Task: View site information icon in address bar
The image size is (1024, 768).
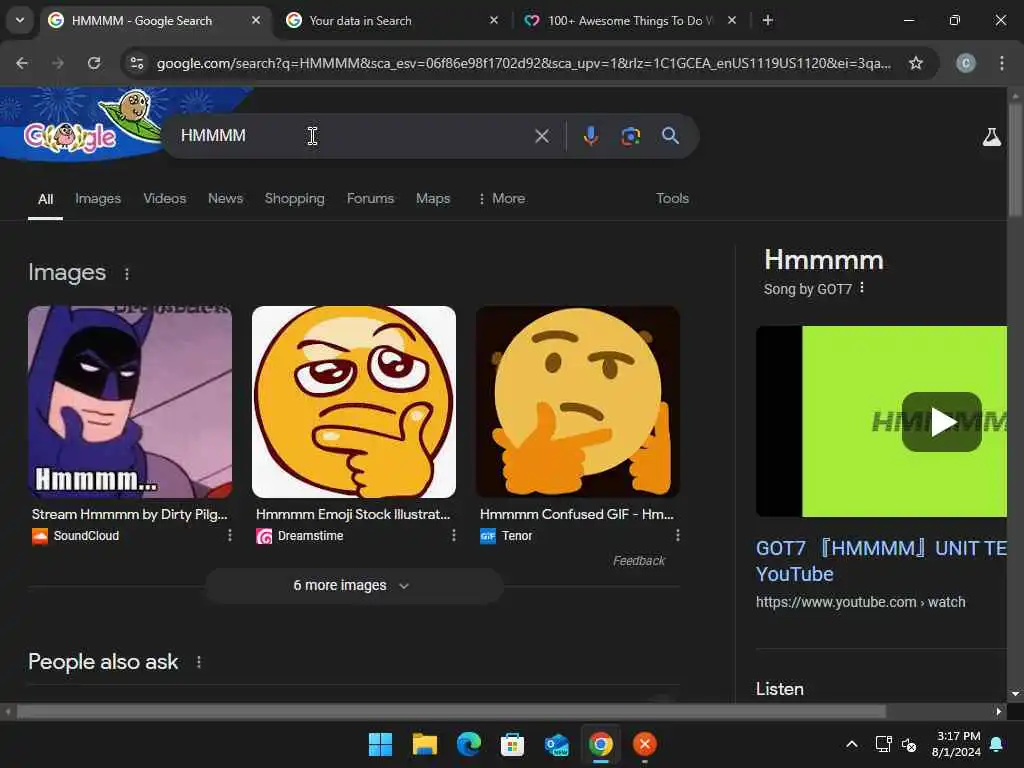Action: pyautogui.click(x=137, y=63)
